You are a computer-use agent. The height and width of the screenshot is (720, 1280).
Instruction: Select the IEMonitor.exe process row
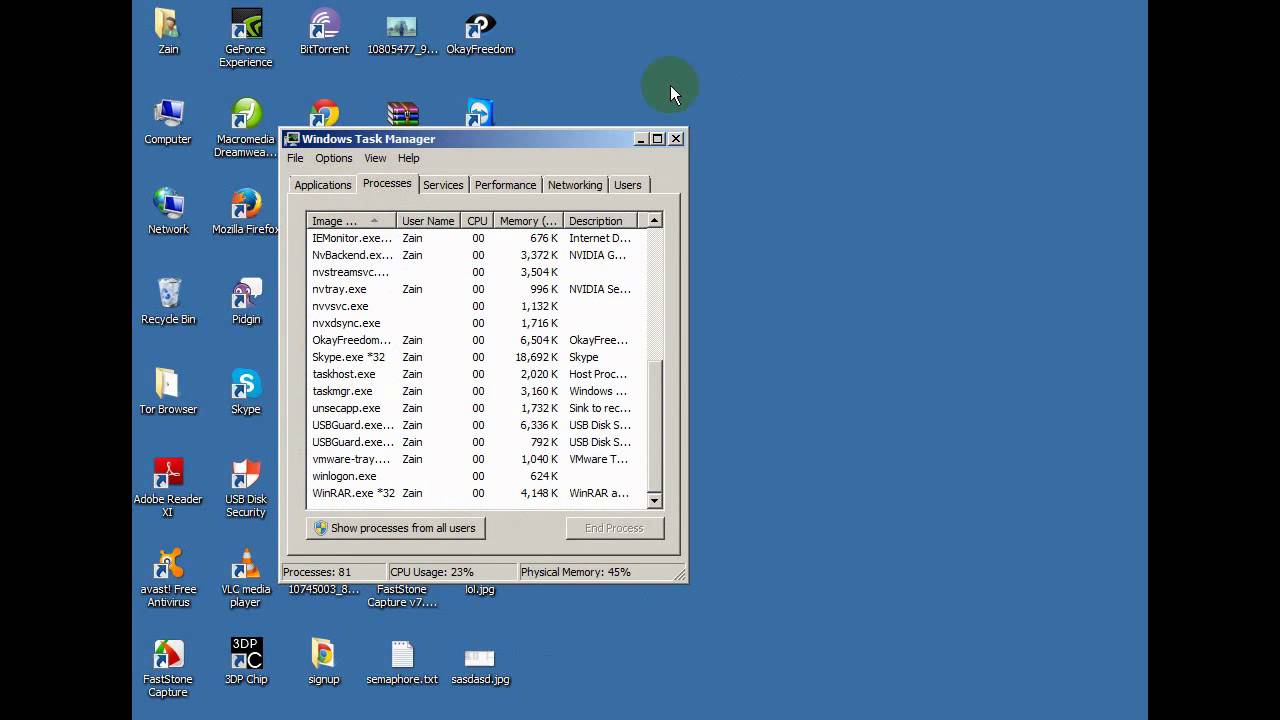tap(477, 238)
